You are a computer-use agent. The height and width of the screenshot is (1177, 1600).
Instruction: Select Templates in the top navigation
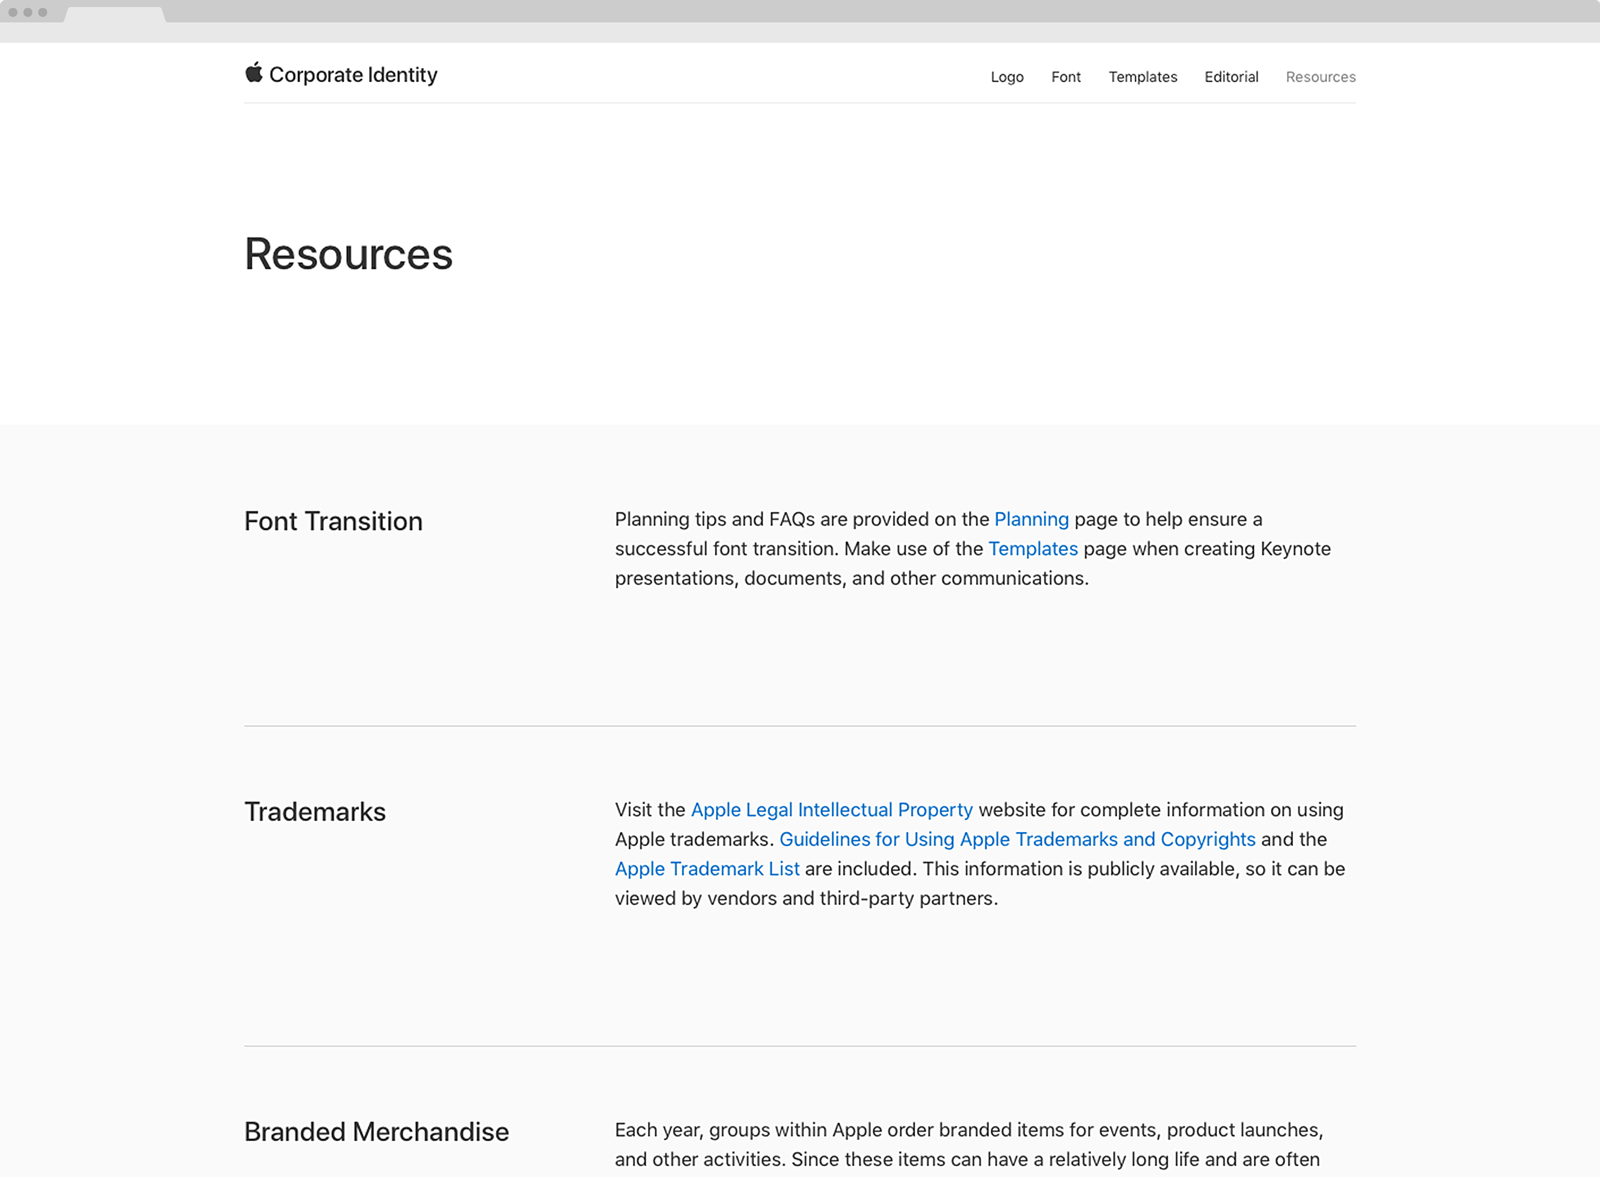click(x=1143, y=77)
